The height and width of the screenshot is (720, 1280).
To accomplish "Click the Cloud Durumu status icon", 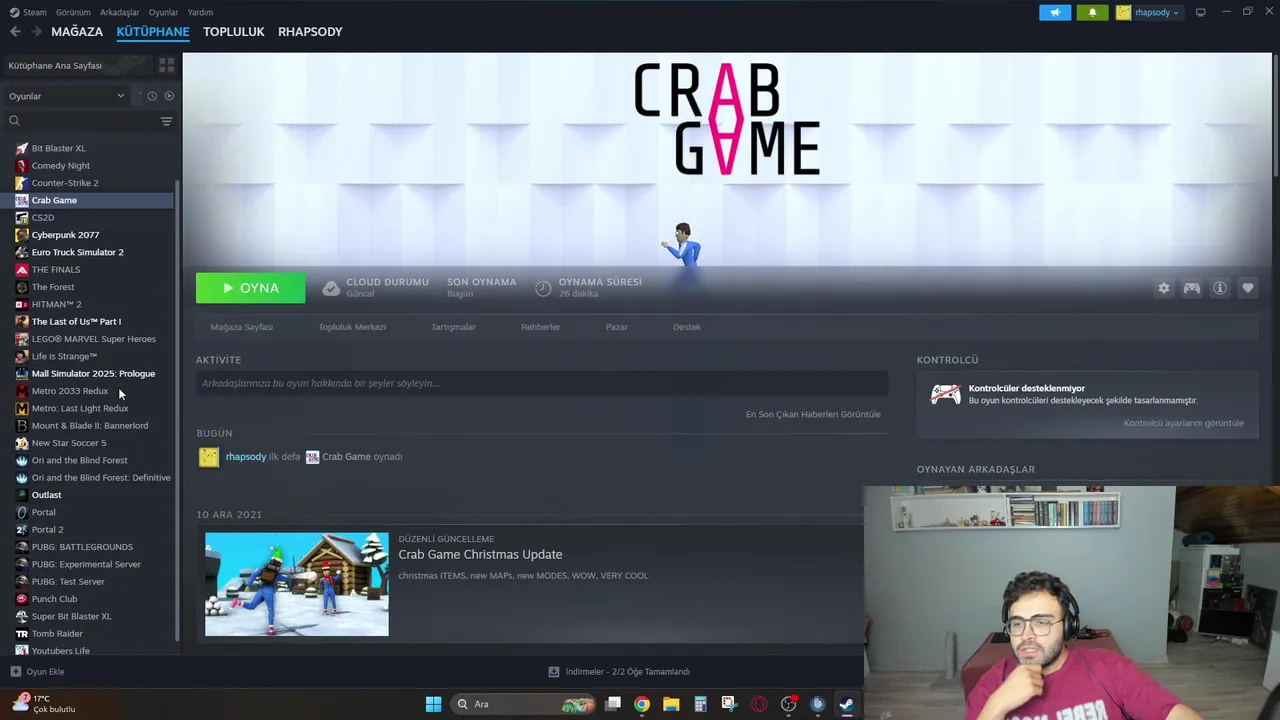I will (331, 288).
